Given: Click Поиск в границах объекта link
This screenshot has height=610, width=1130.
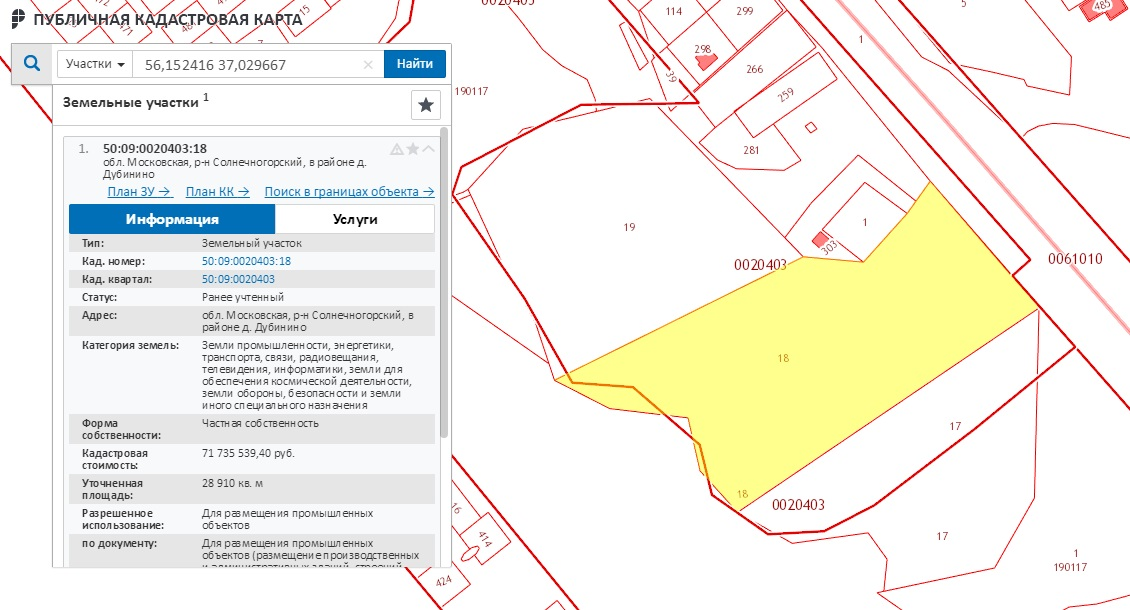Looking at the screenshot, I should coord(349,192).
